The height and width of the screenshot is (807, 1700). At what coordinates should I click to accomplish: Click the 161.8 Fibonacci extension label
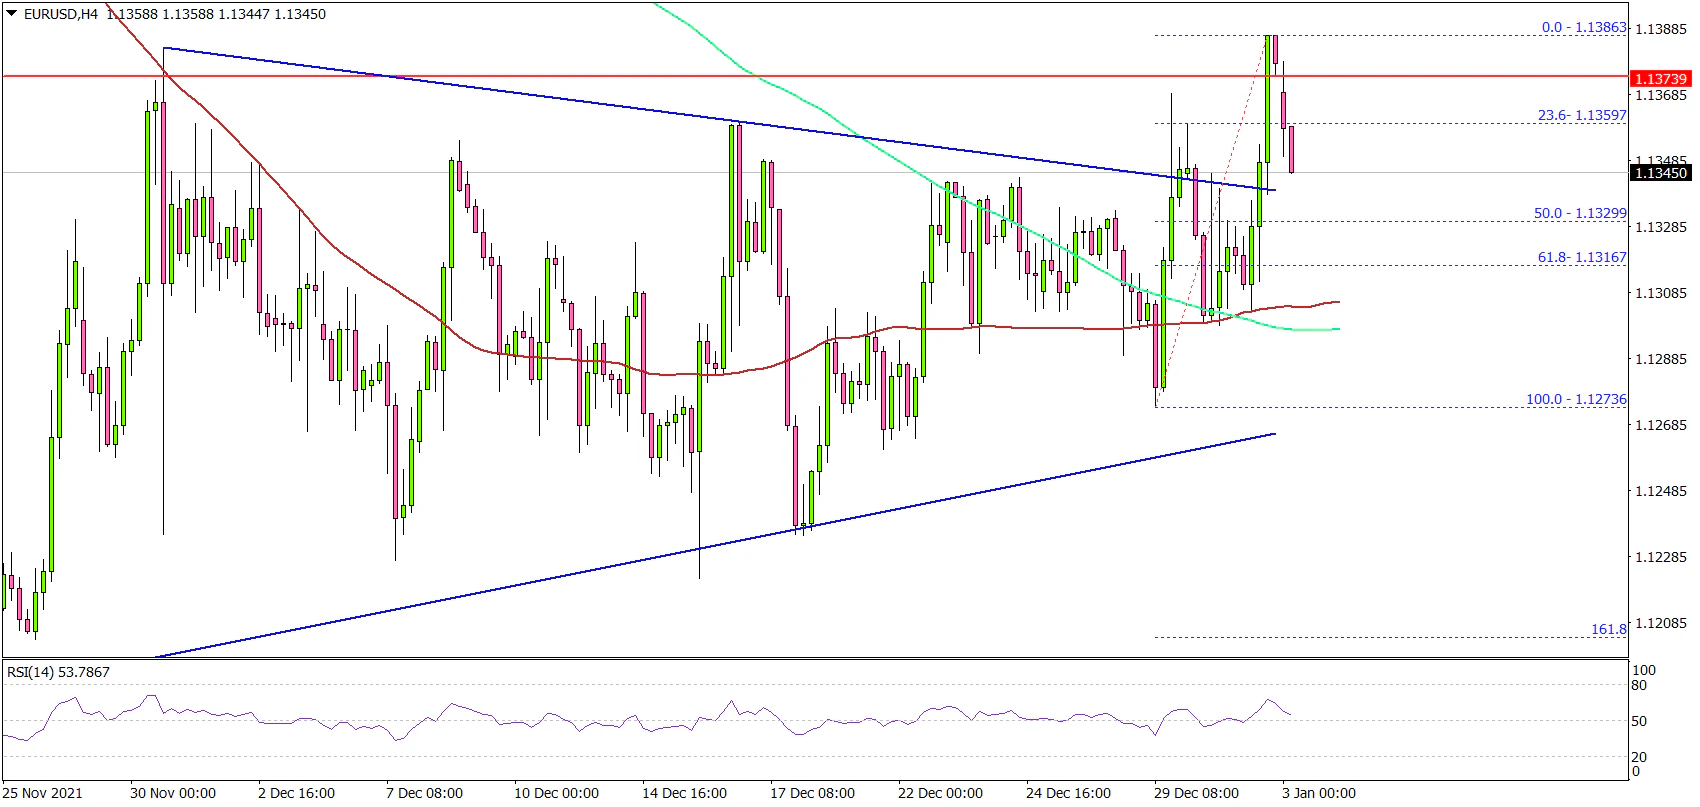point(1609,629)
